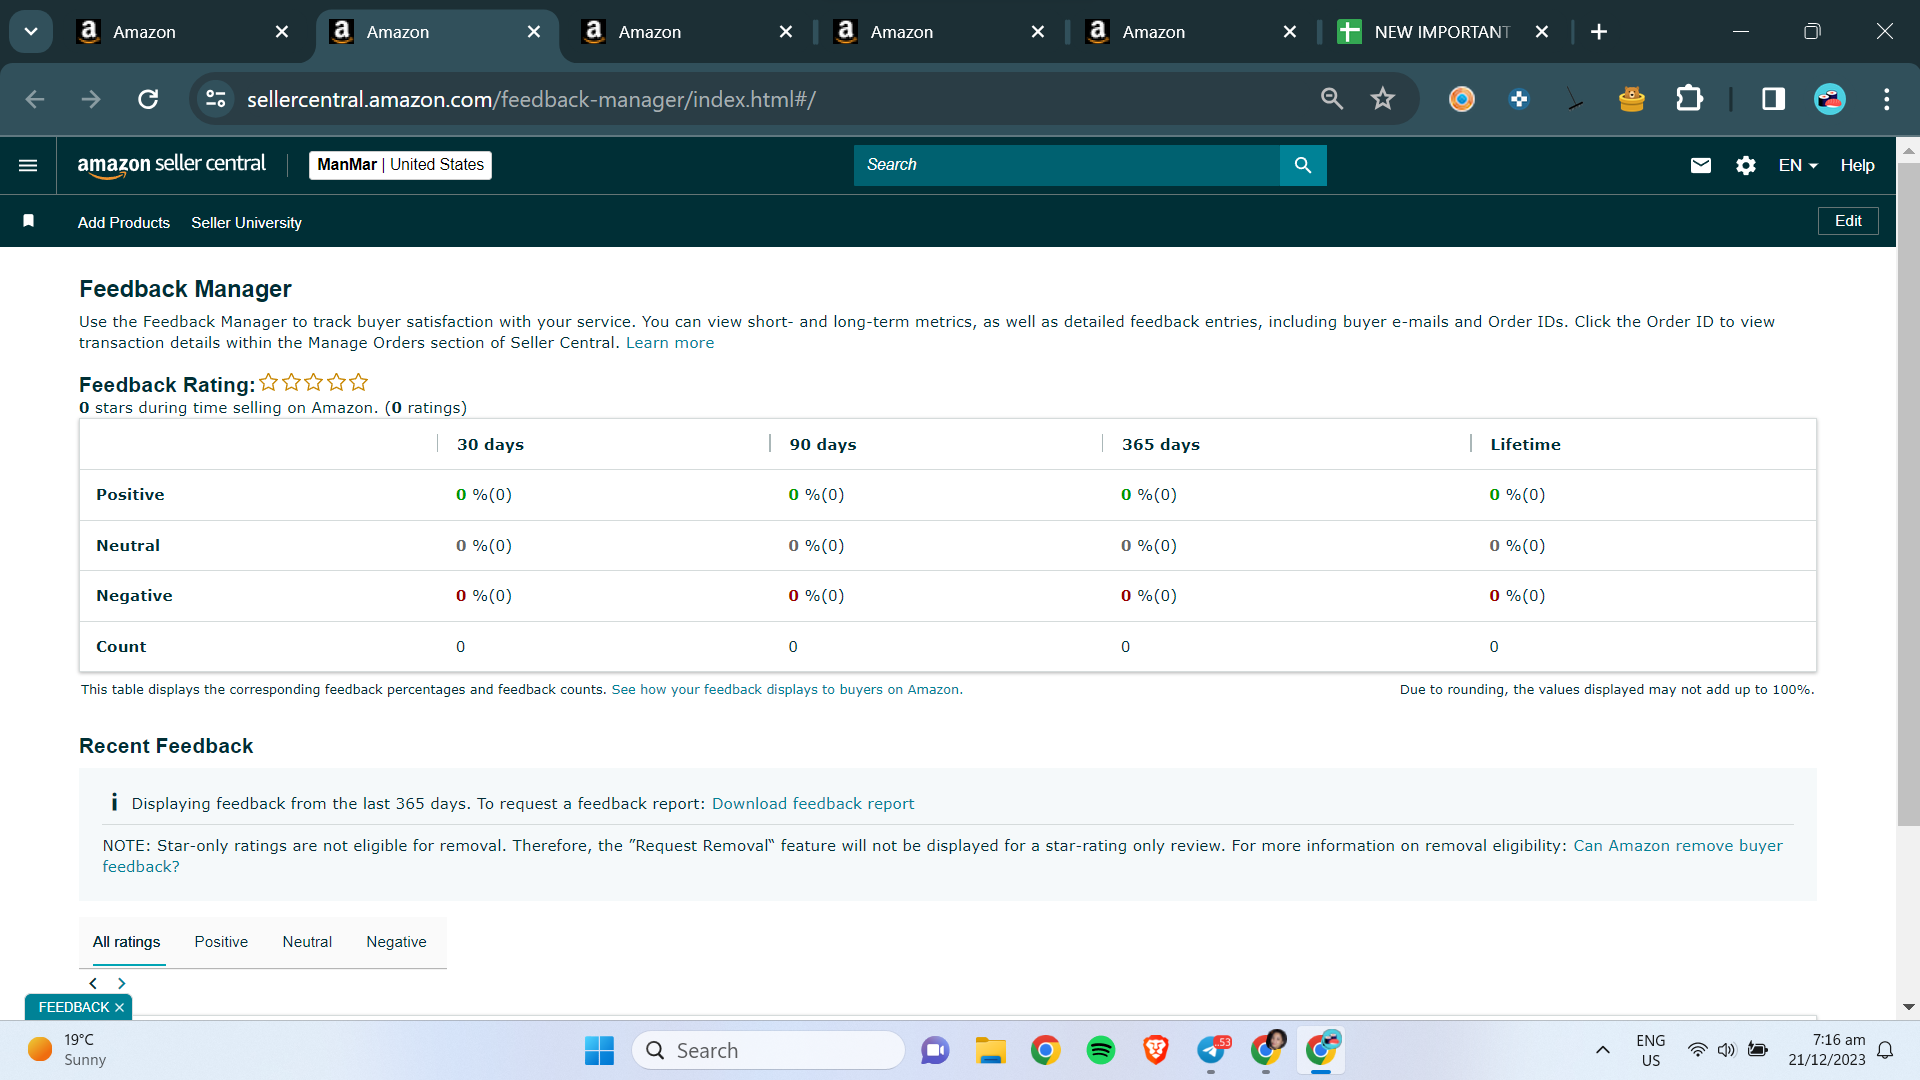Click the search magnifier button in Seller Central

[x=1302, y=165]
